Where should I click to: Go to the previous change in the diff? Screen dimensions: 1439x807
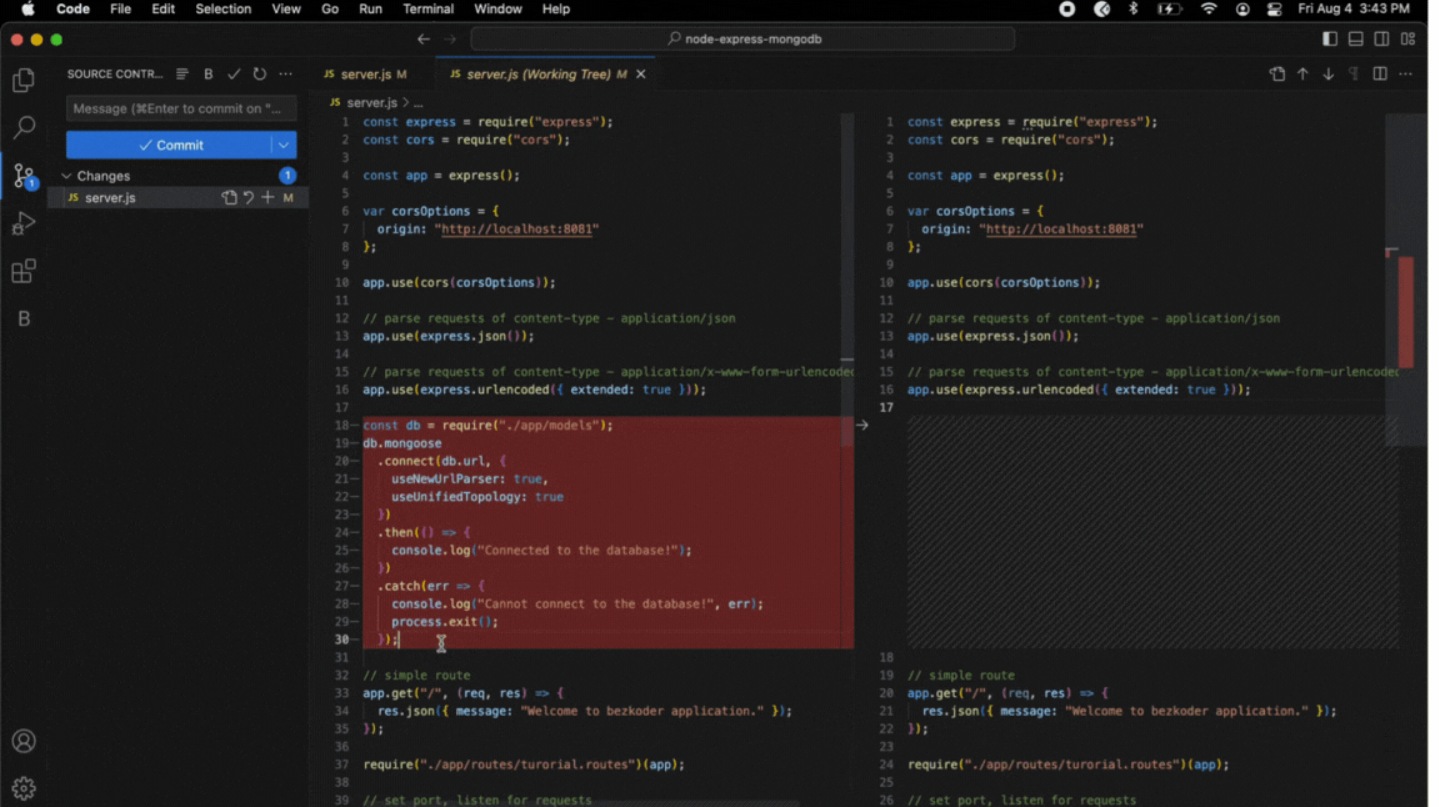1302,73
